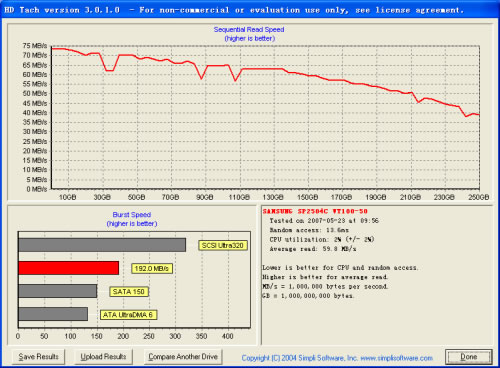The width and height of the screenshot is (500, 368).
Task: Click the ATA UltraDMA 6 label
Action: [128, 315]
